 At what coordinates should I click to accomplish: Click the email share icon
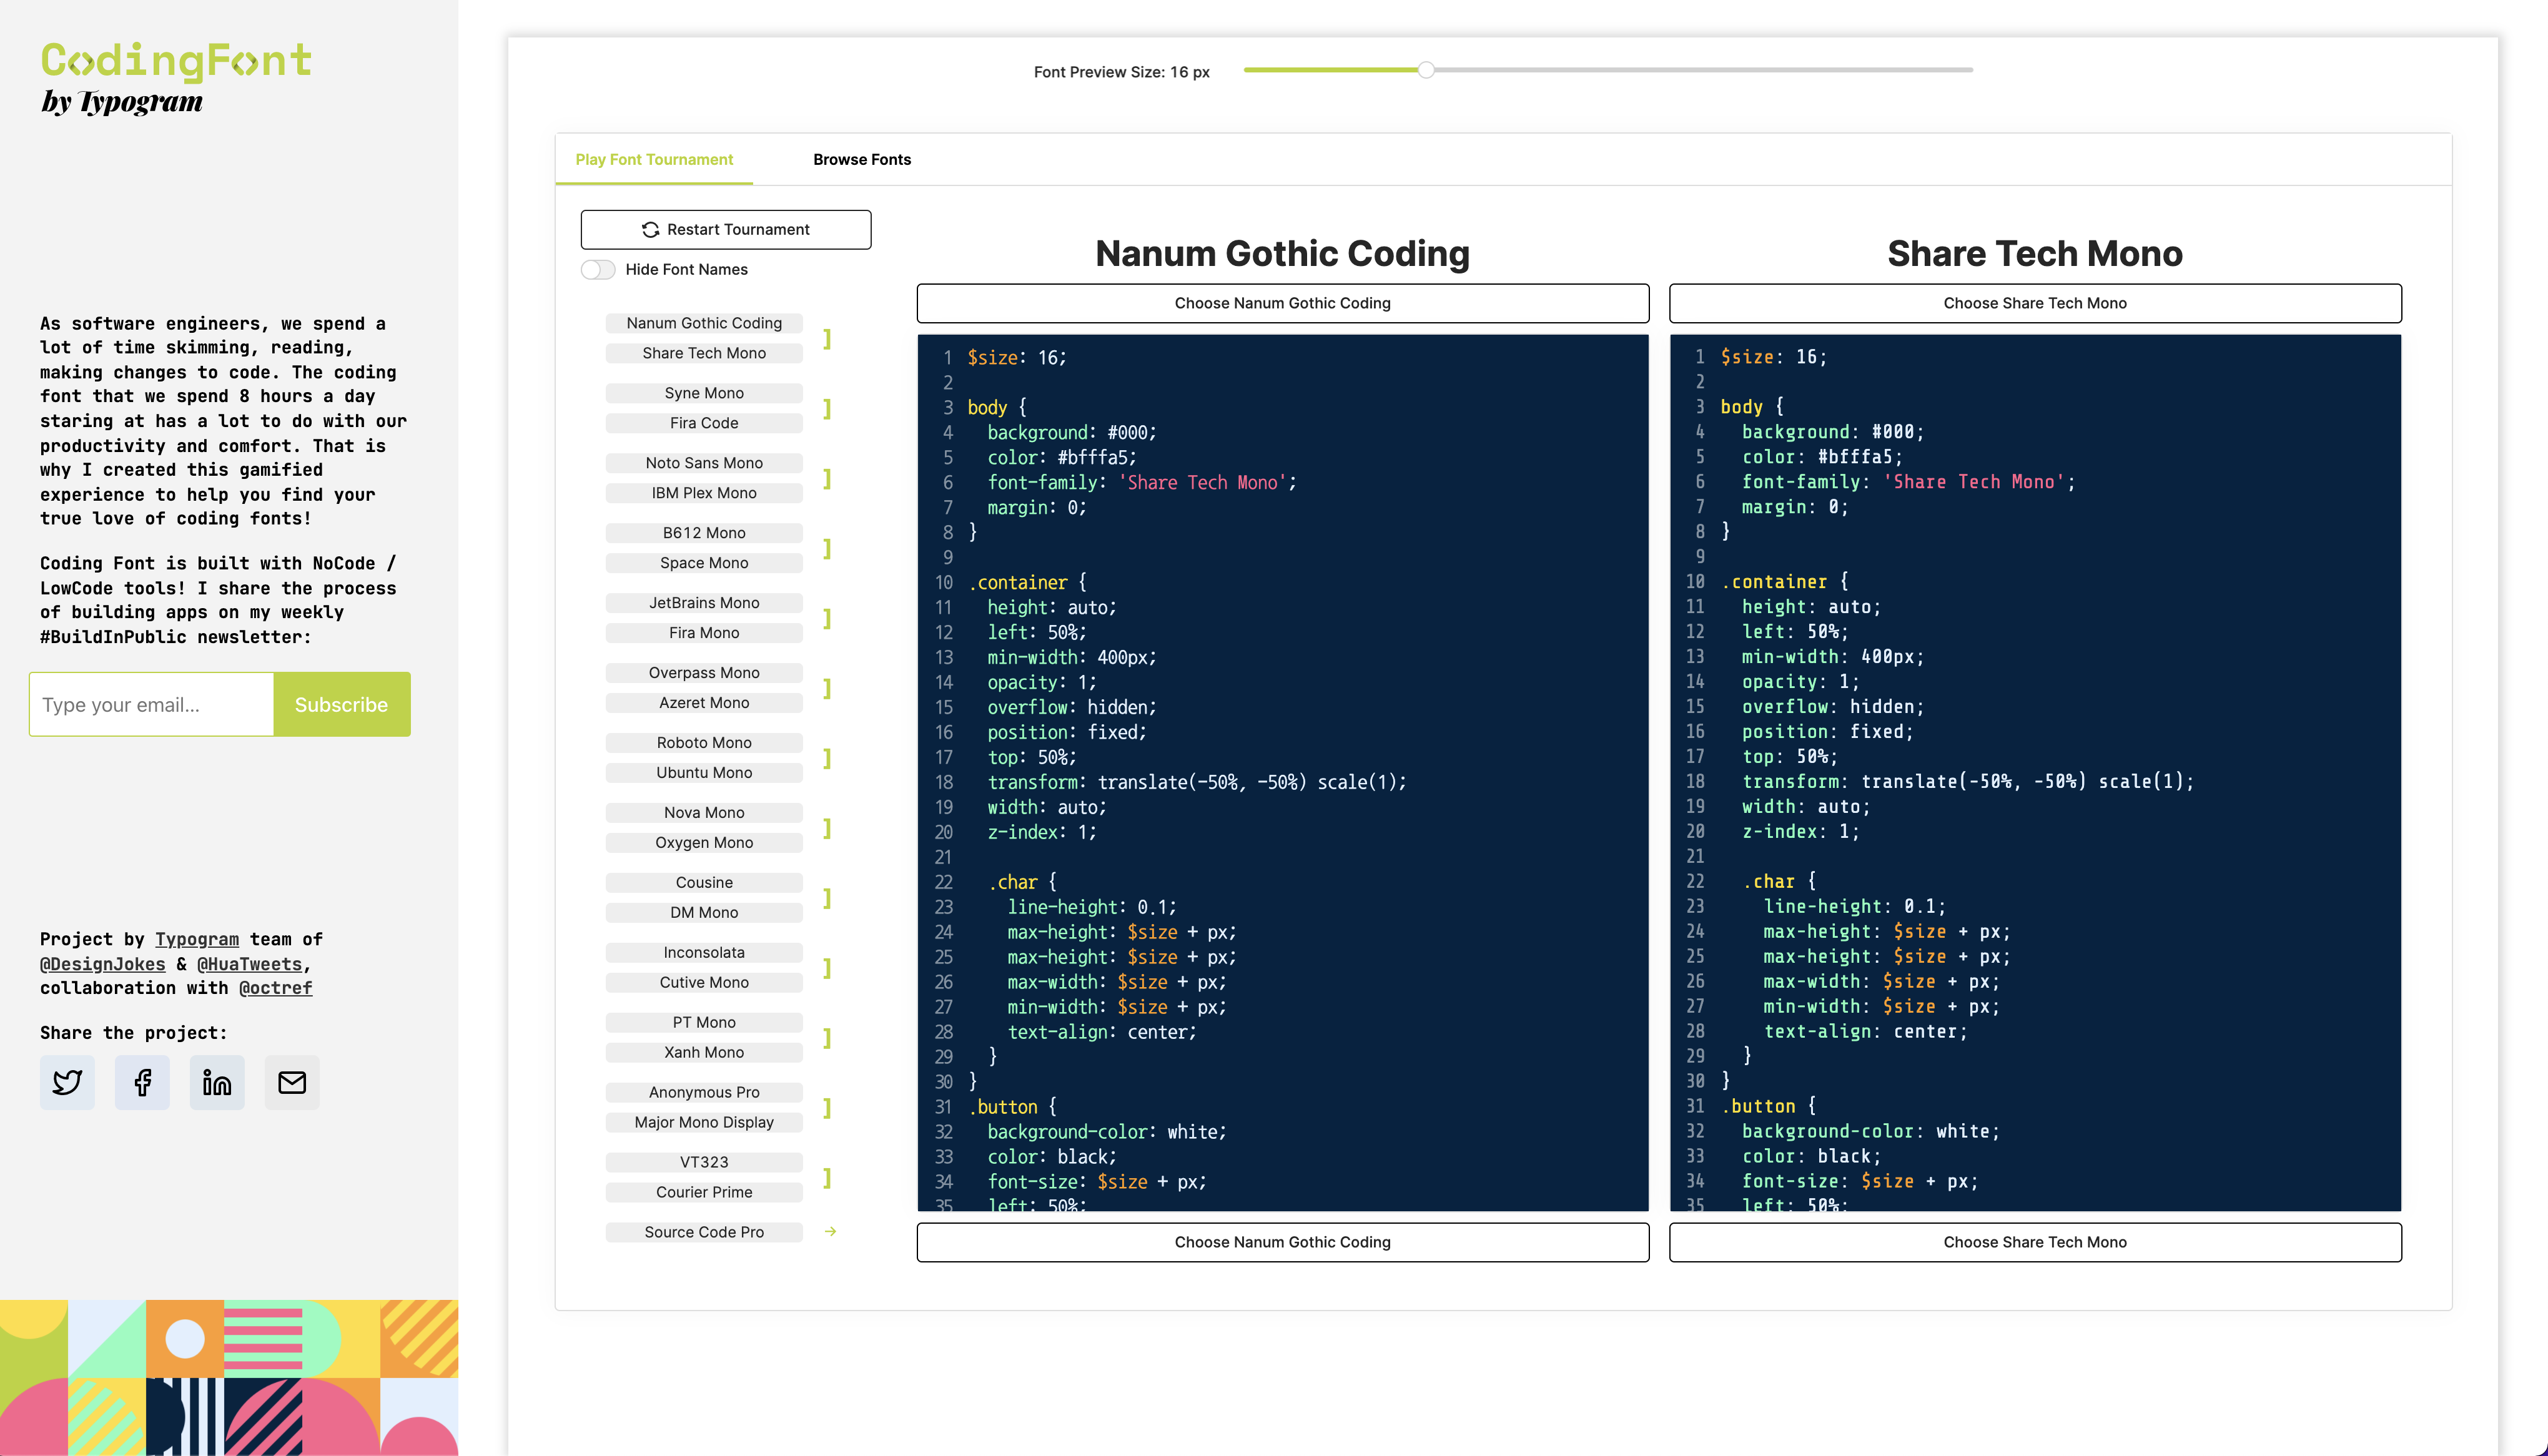292,1082
